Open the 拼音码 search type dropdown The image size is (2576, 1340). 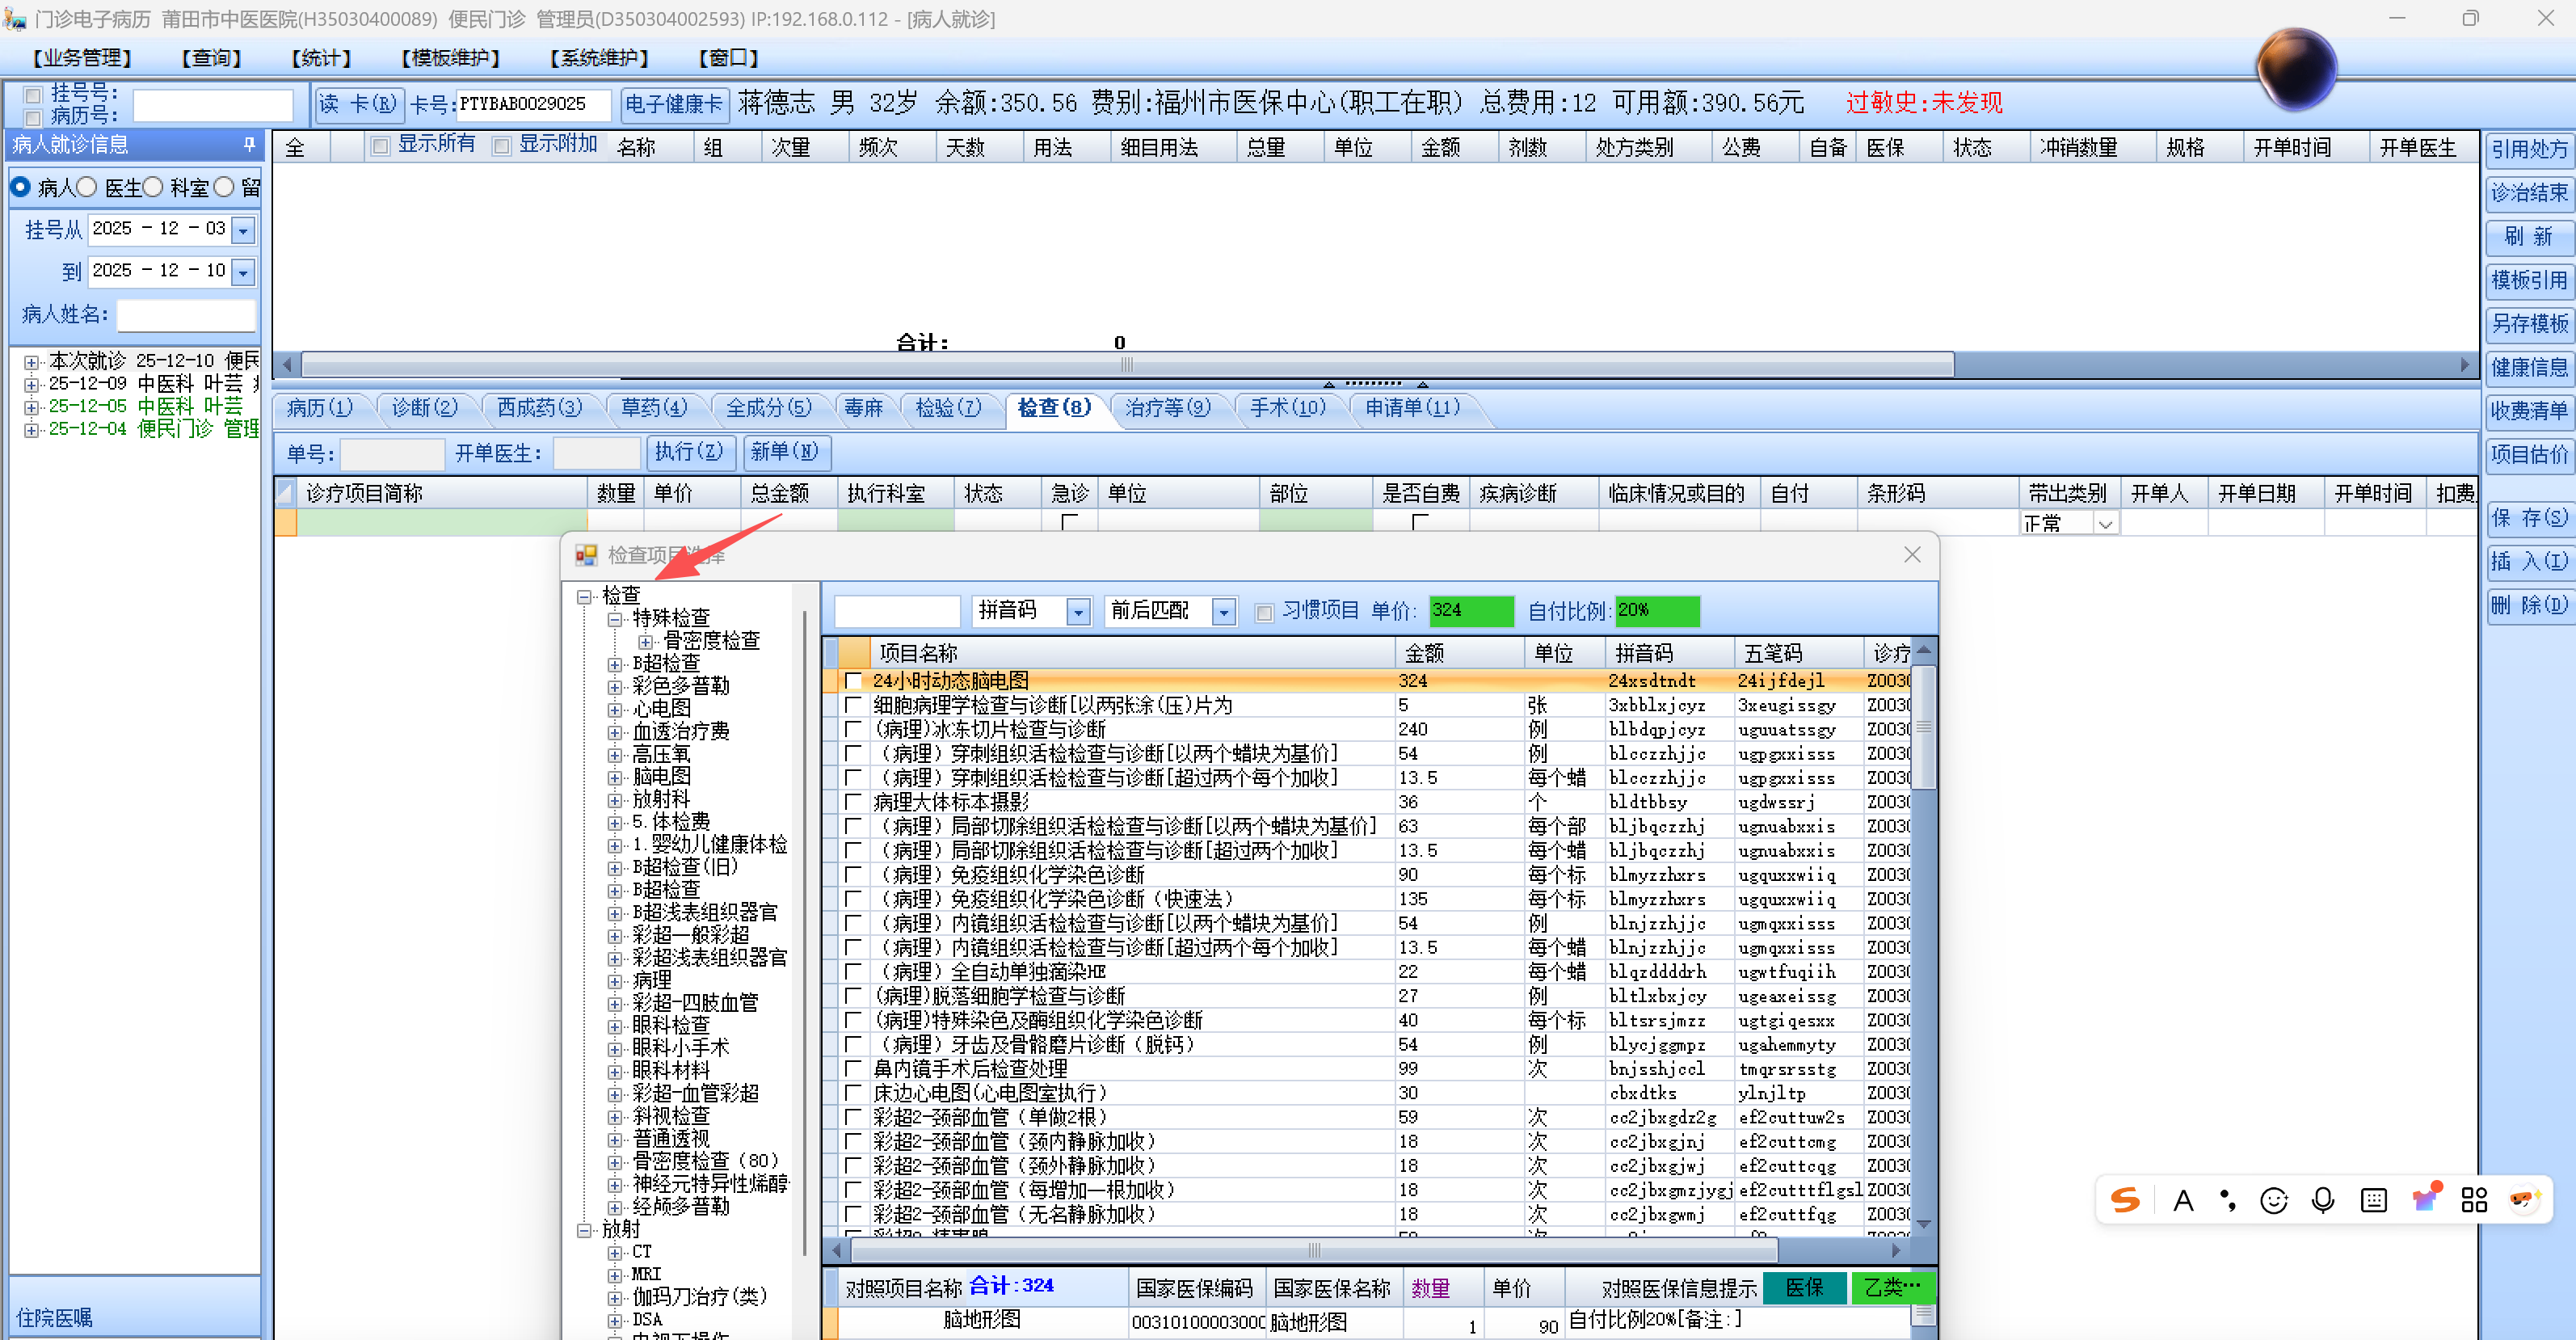tap(1077, 612)
